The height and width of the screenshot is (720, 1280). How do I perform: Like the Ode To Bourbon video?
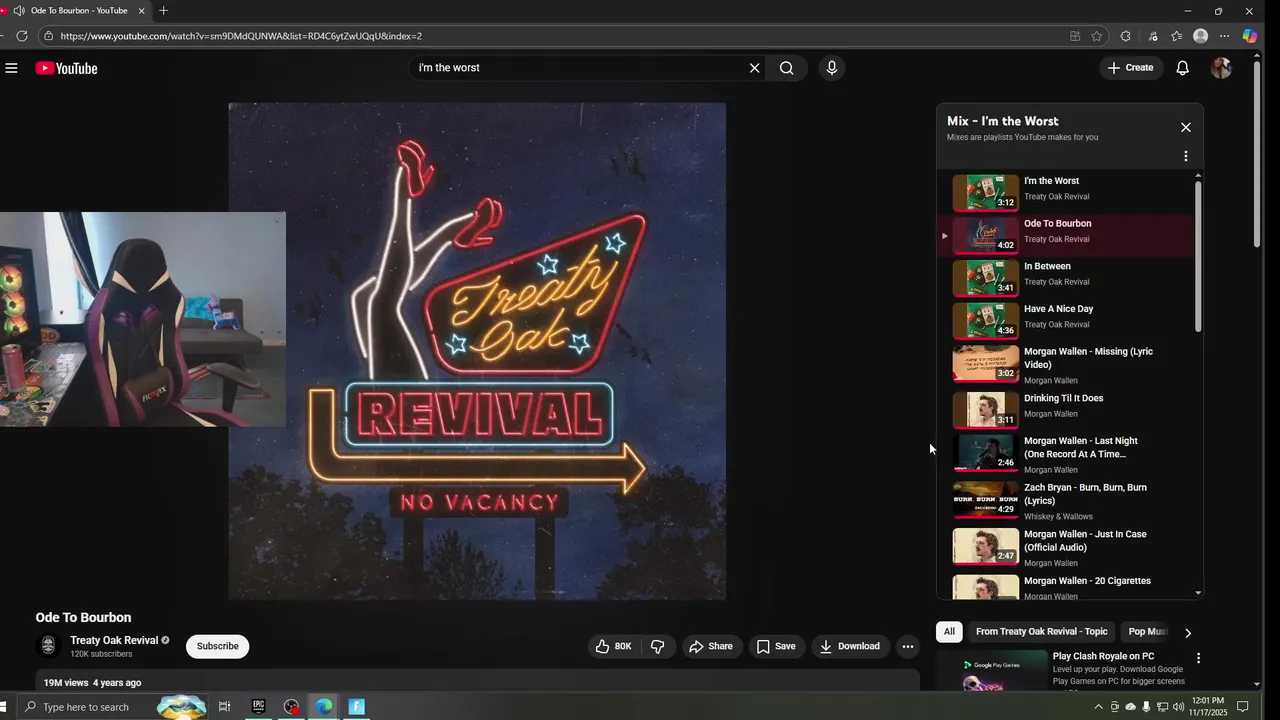(x=614, y=646)
